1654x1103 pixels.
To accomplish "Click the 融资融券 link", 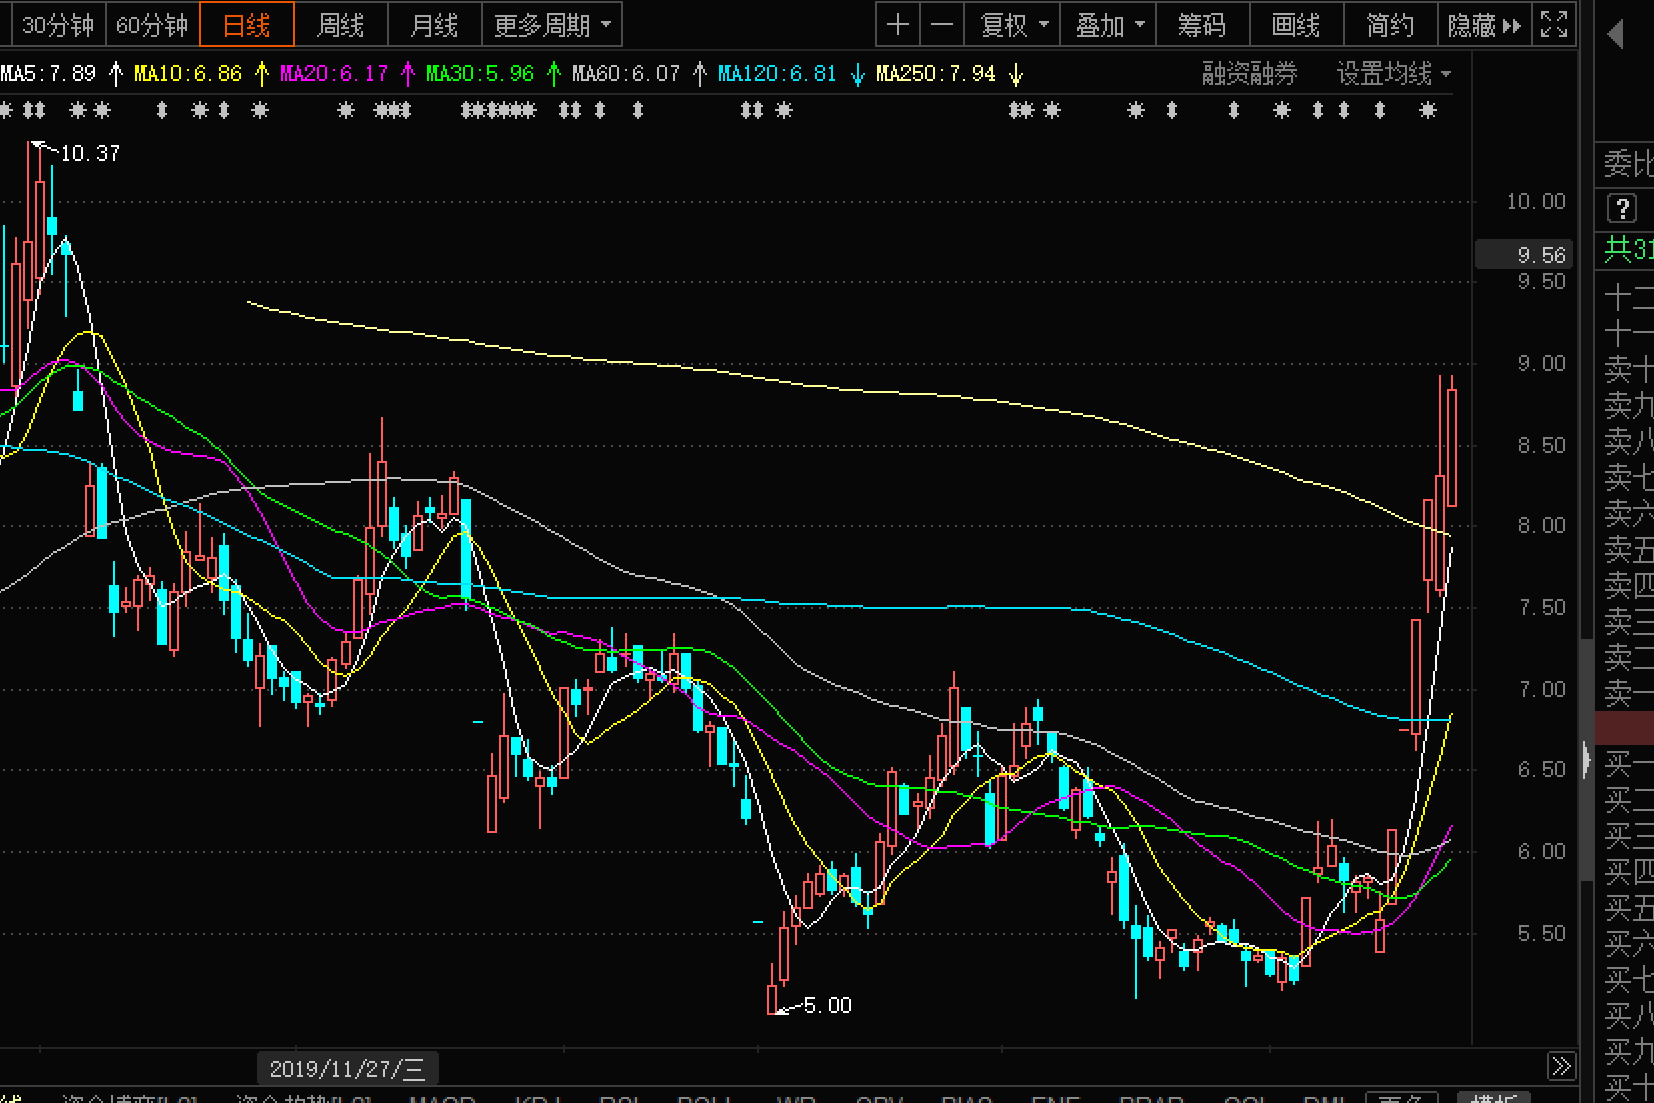I will coord(1250,74).
